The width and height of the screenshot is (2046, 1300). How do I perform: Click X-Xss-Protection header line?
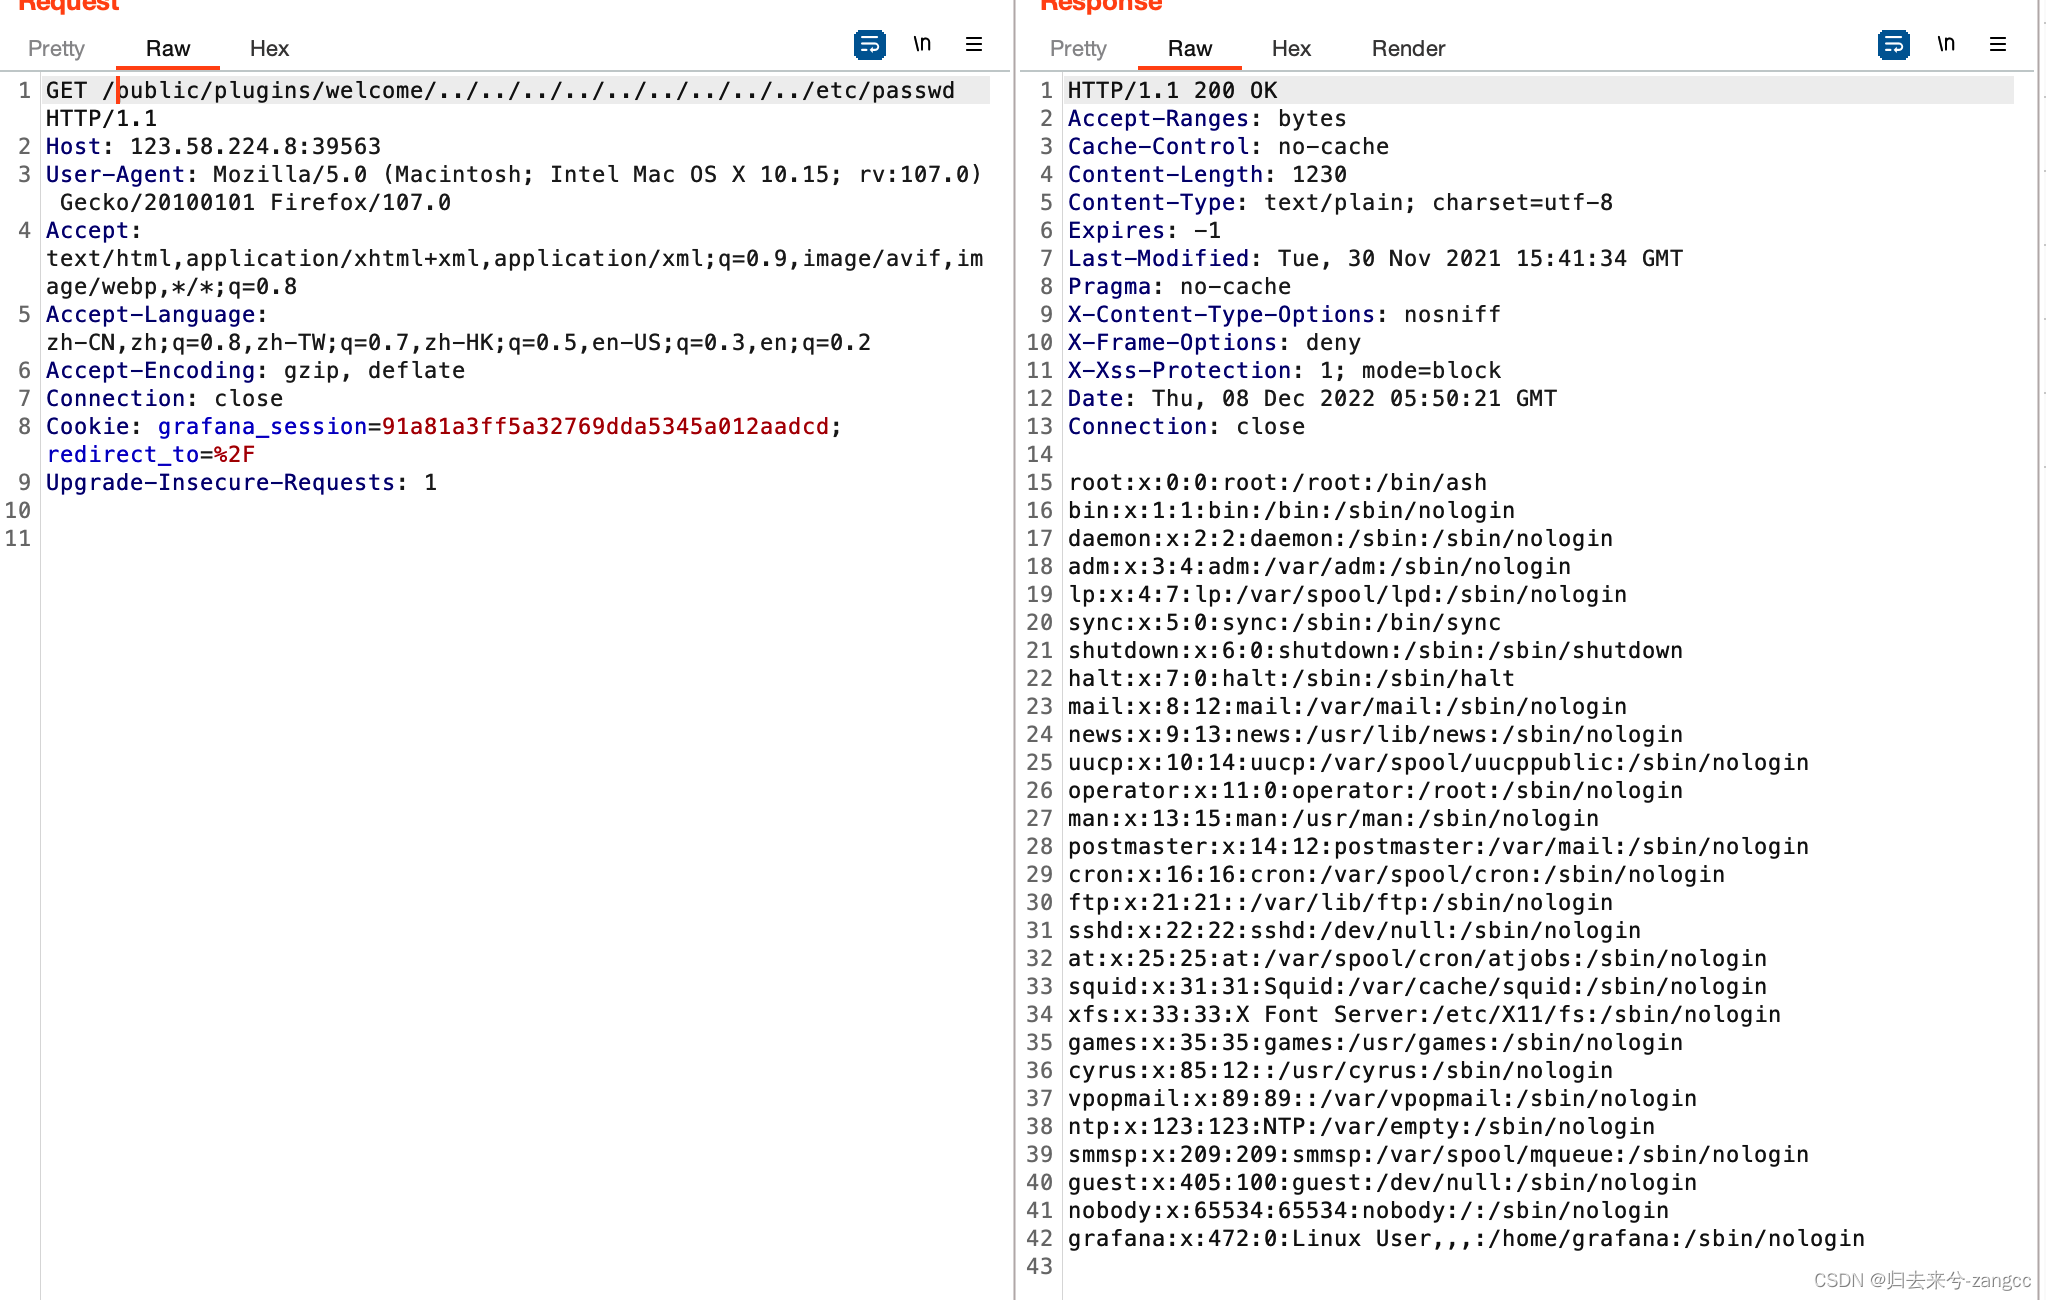1284,370
